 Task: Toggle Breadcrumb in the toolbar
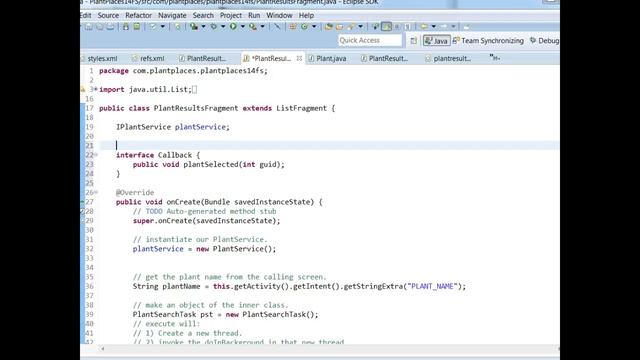click(375, 27)
